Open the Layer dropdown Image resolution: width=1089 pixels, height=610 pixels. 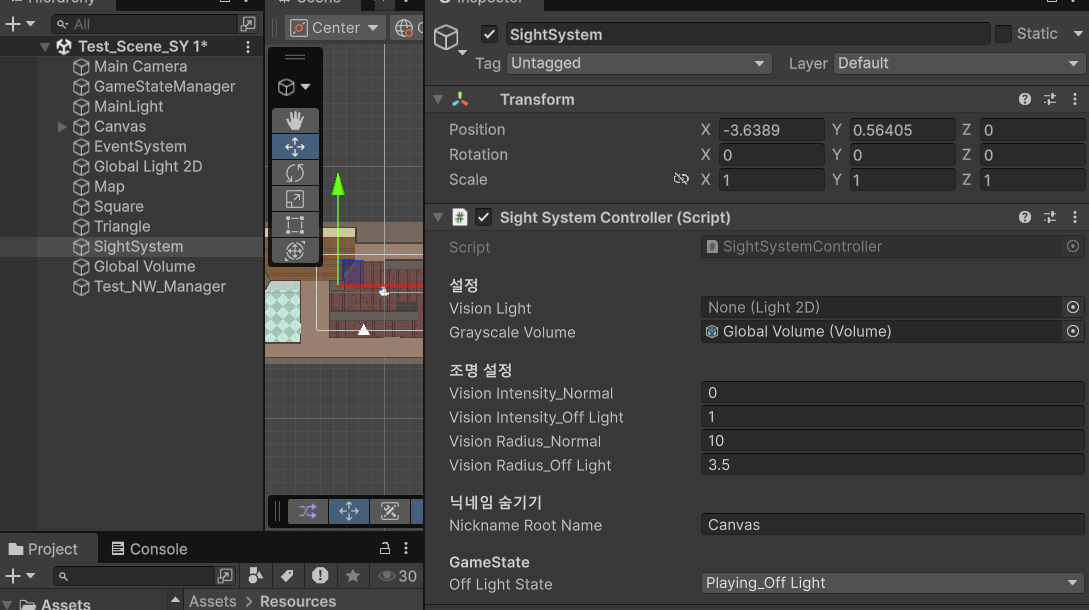pos(959,63)
